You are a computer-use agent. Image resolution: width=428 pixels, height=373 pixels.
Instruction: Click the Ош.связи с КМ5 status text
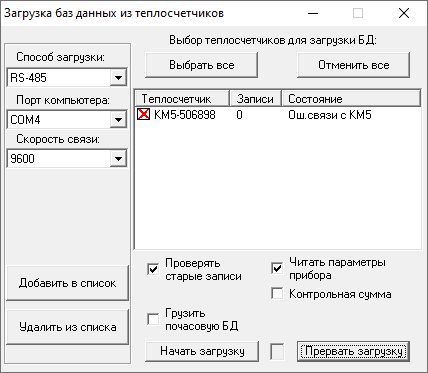pos(330,115)
